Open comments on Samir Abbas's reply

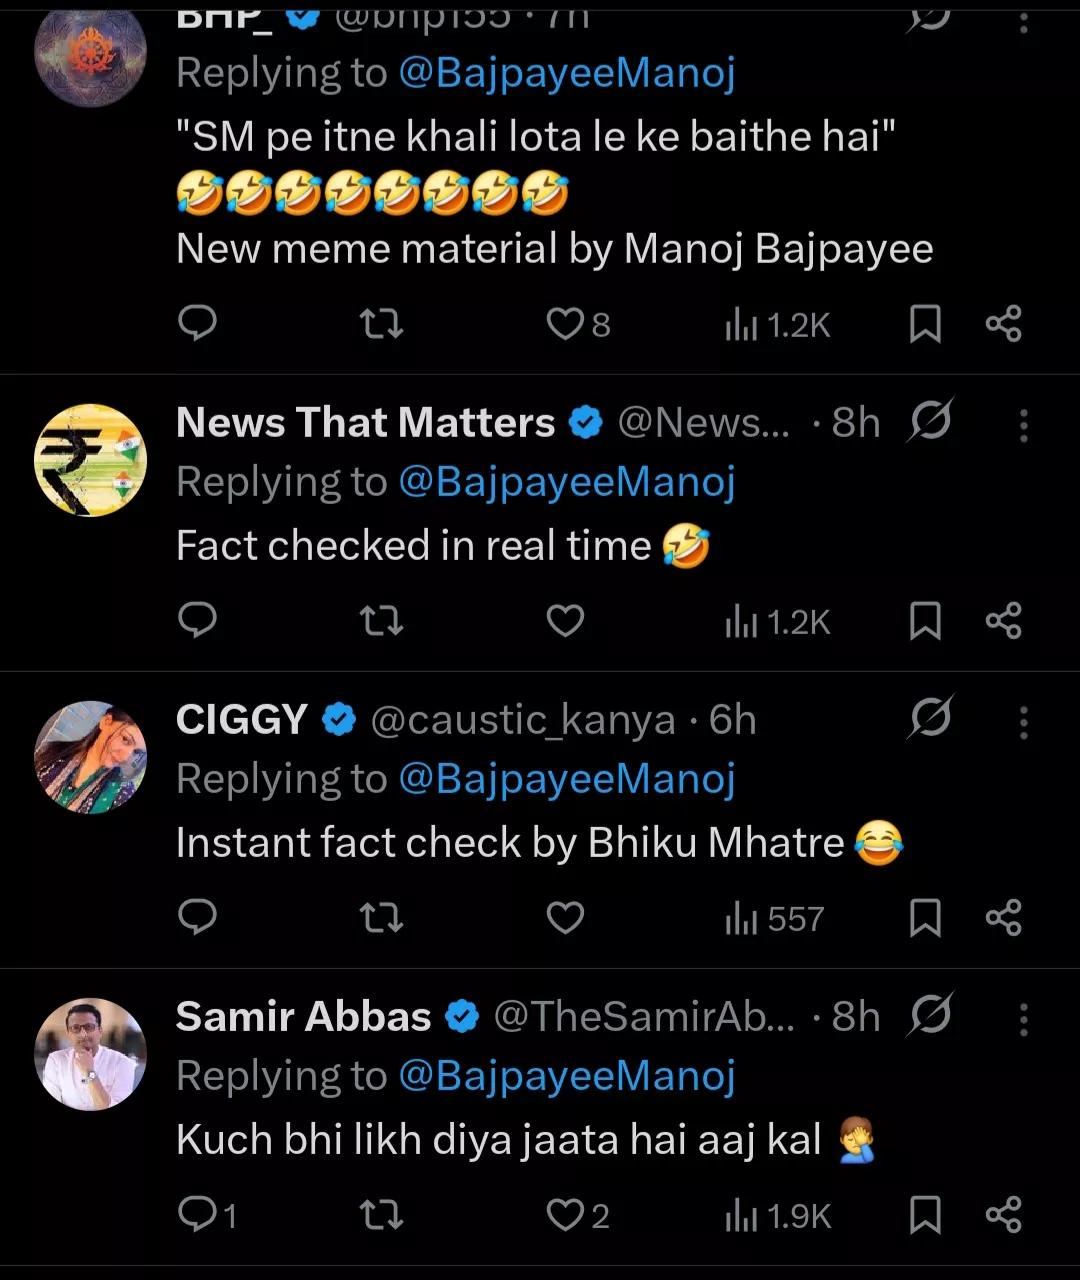(197, 1215)
